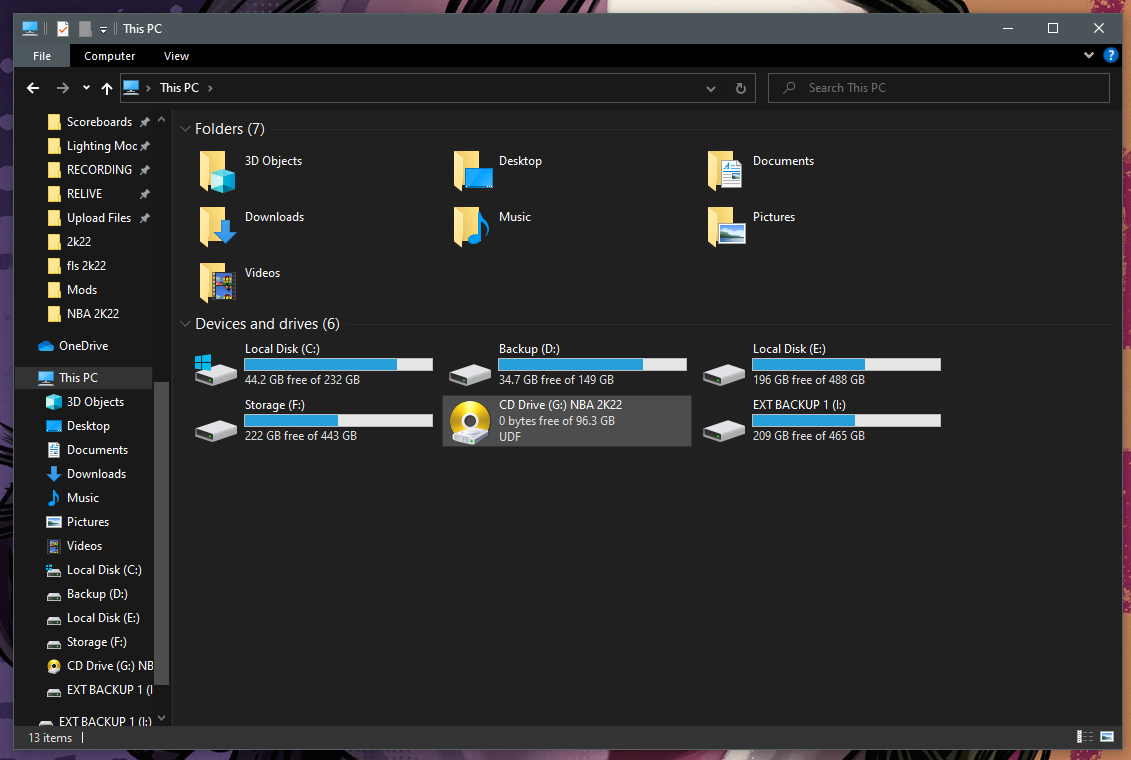Go forward with the Forward arrow
Viewport: 1131px width, 760px height.
(x=63, y=88)
